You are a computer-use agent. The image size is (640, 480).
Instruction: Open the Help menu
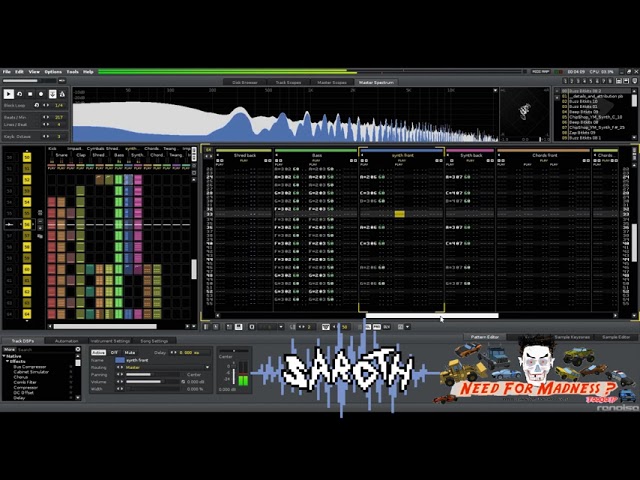click(88, 72)
